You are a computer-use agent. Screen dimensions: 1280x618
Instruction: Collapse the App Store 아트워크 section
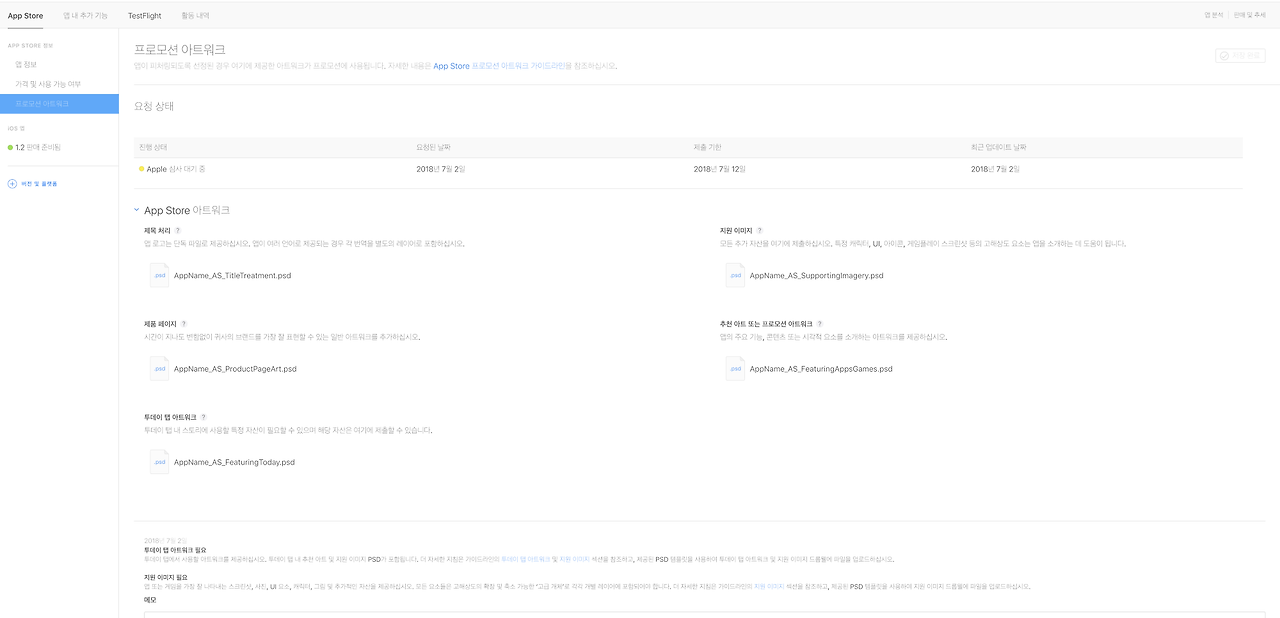(x=137, y=210)
